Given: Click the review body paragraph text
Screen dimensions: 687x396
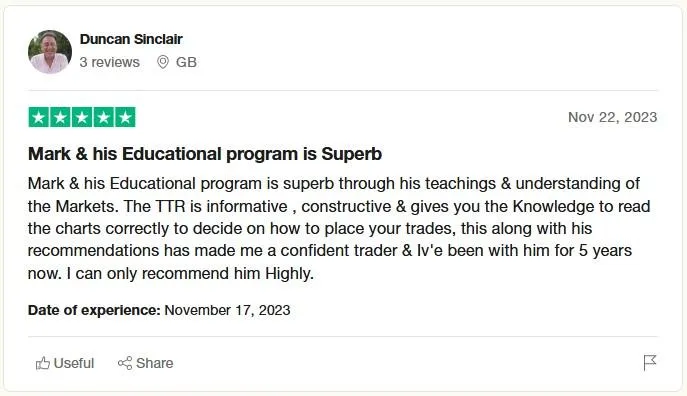Looking at the screenshot, I should coord(339,228).
